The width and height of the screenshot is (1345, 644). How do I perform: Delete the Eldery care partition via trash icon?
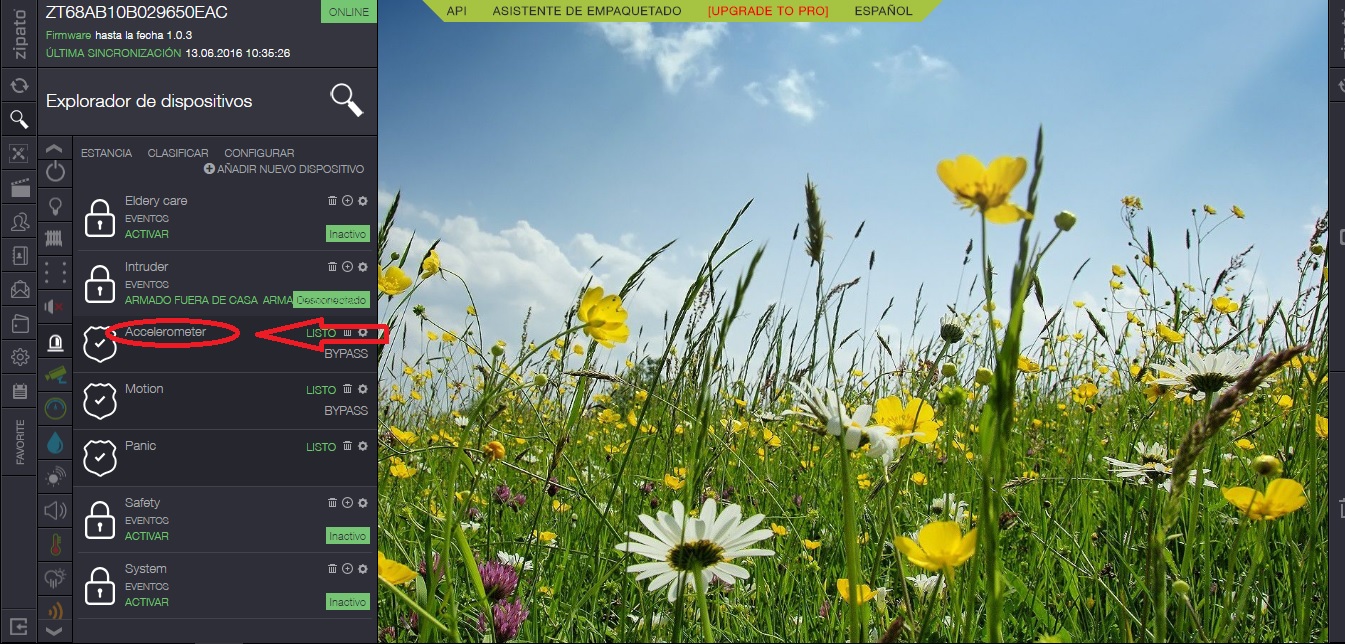[332, 201]
